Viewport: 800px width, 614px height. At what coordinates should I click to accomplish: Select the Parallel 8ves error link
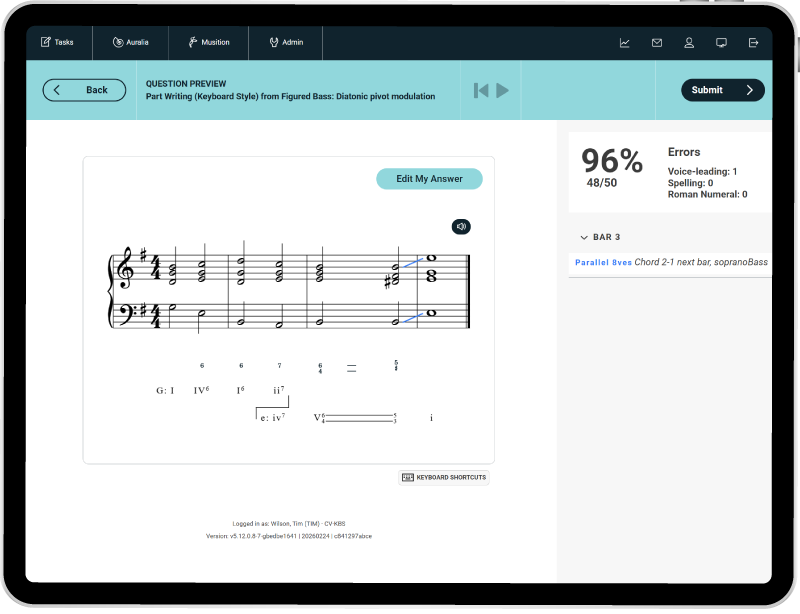pos(603,262)
